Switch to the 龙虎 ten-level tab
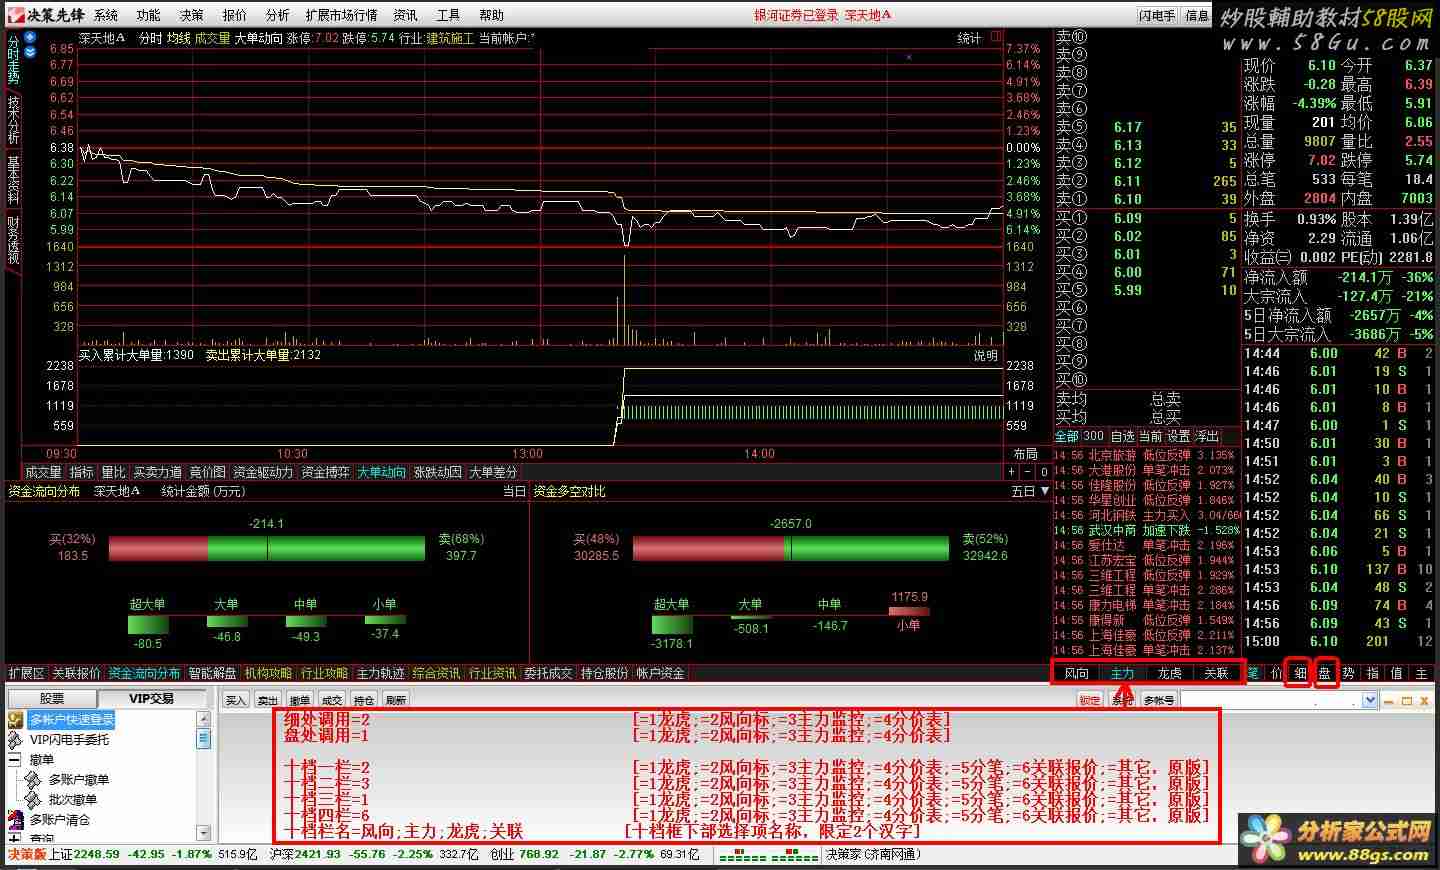The width and height of the screenshot is (1440, 870). tap(1169, 674)
